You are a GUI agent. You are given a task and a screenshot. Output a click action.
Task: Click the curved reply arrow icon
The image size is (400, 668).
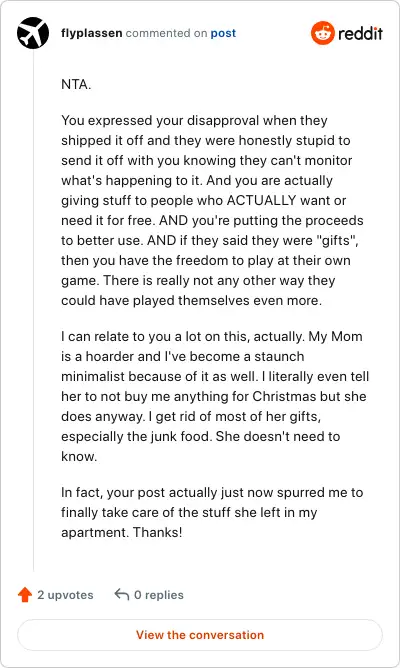[122, 594]
